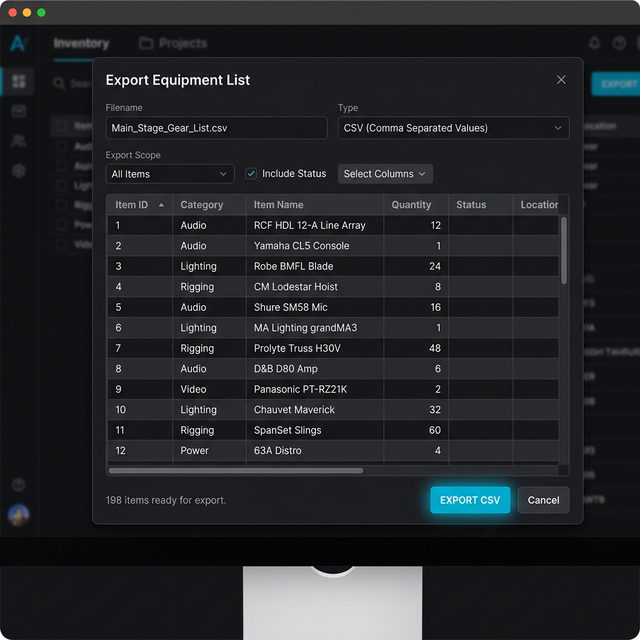Select the Prolyte Truss H30V cell

tap(314, 348)
